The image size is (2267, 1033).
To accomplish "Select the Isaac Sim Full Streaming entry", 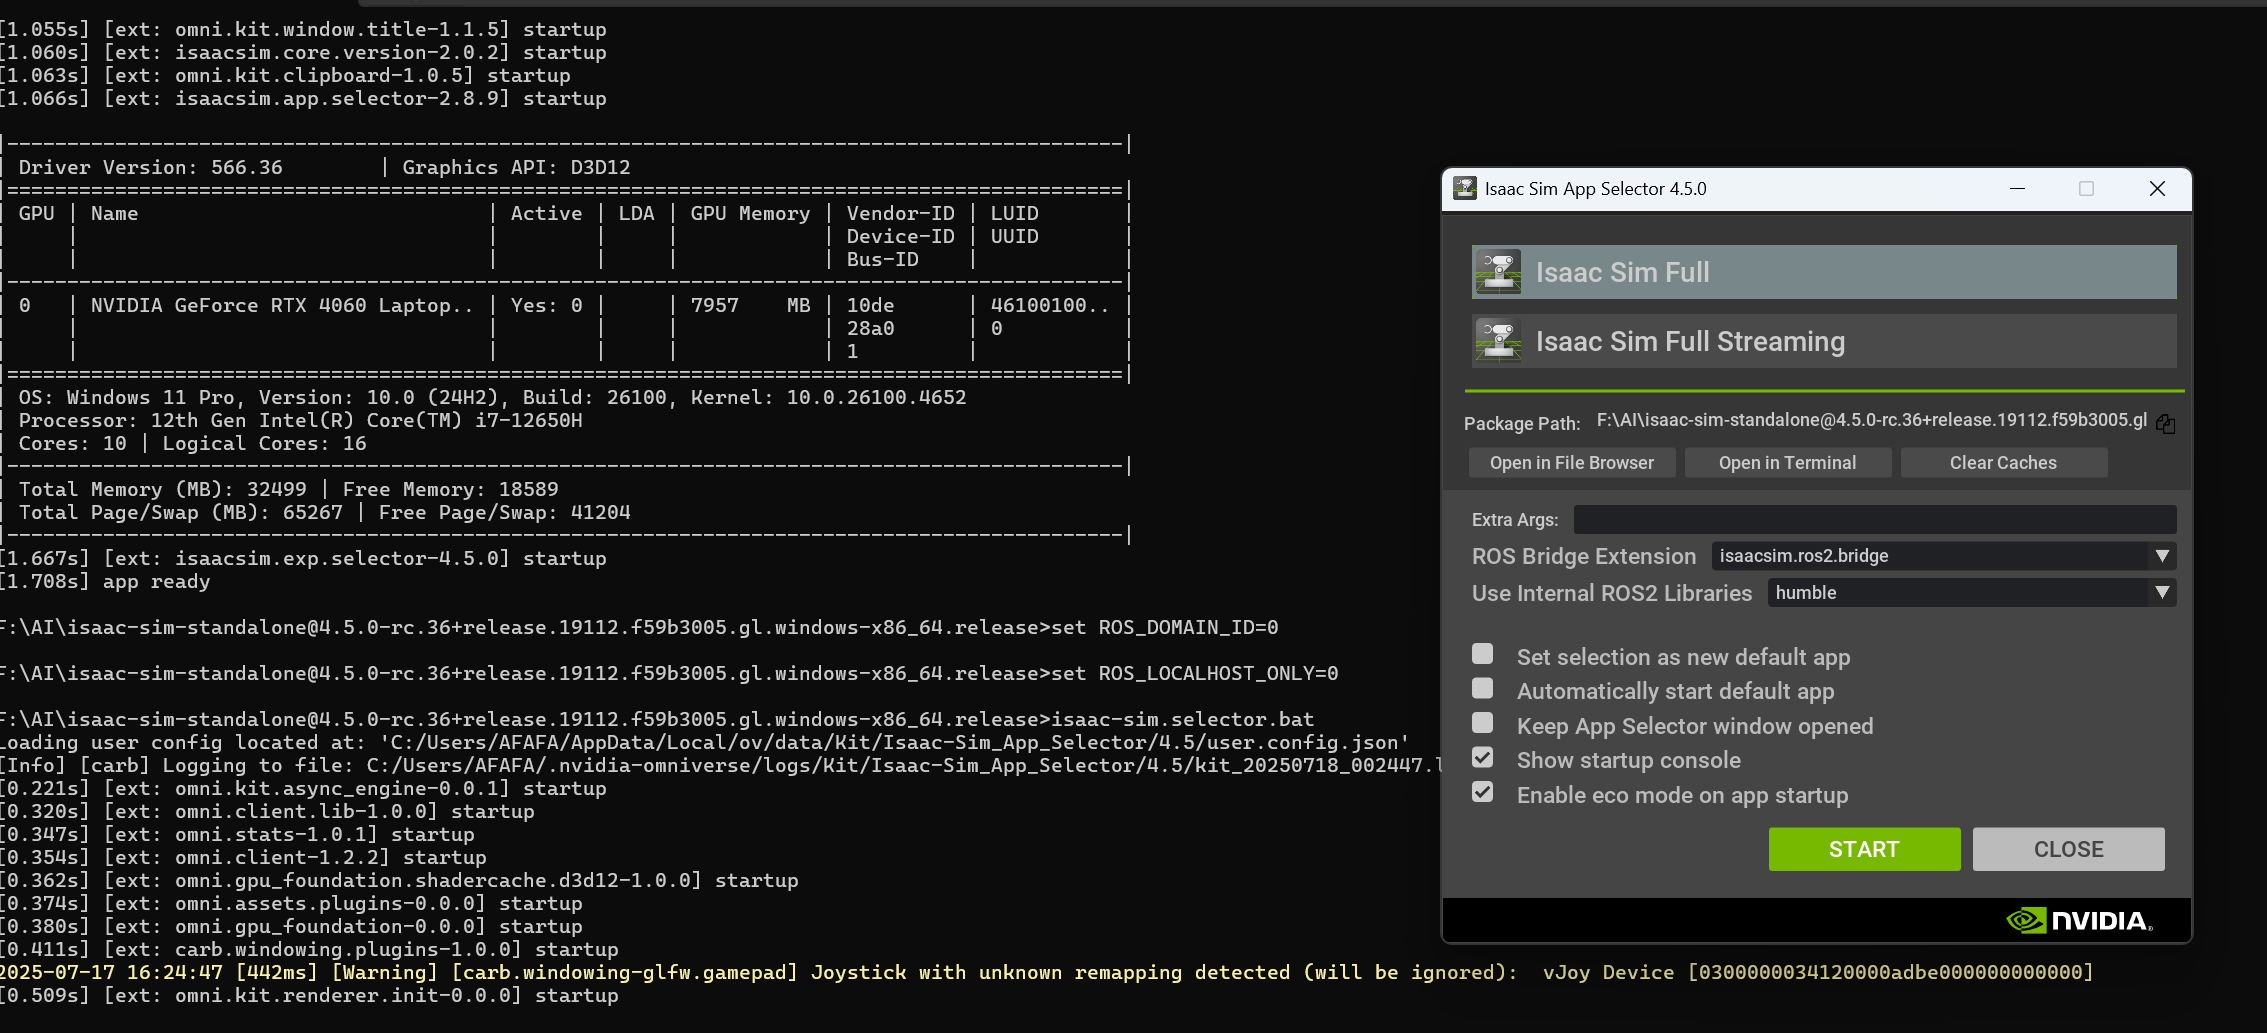I will (x=1824, y=341).
